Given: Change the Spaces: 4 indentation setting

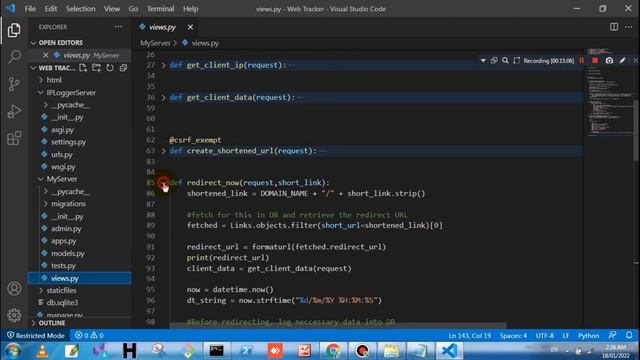Looking at the screenshot, I should click(513, 336).
